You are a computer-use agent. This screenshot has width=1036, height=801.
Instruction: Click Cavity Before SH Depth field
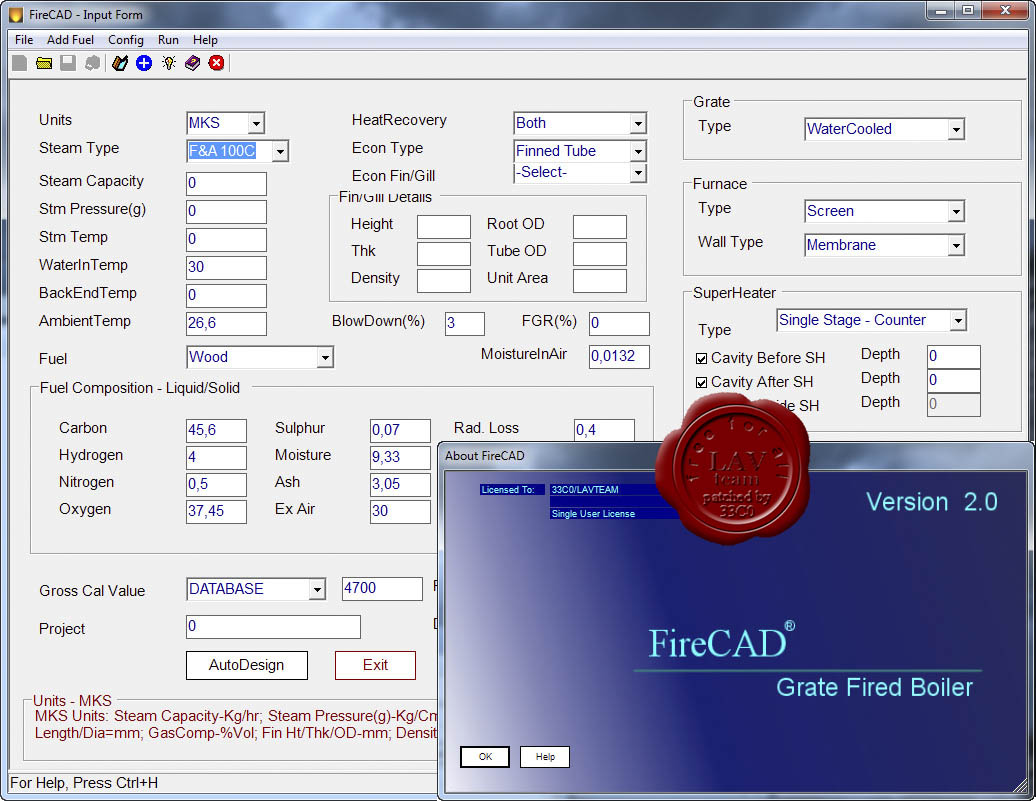(953, 357)
